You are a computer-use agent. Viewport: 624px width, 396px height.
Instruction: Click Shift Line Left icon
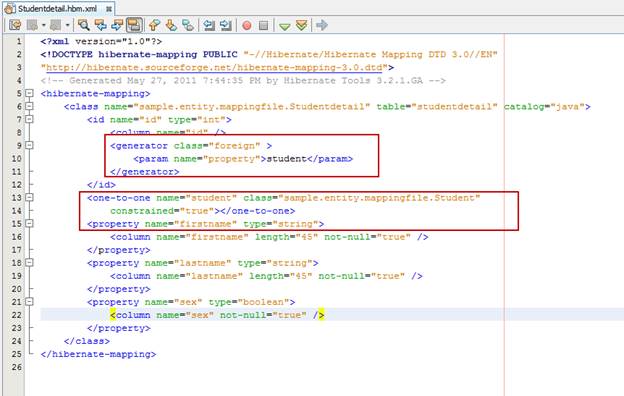tap(209, 25)
